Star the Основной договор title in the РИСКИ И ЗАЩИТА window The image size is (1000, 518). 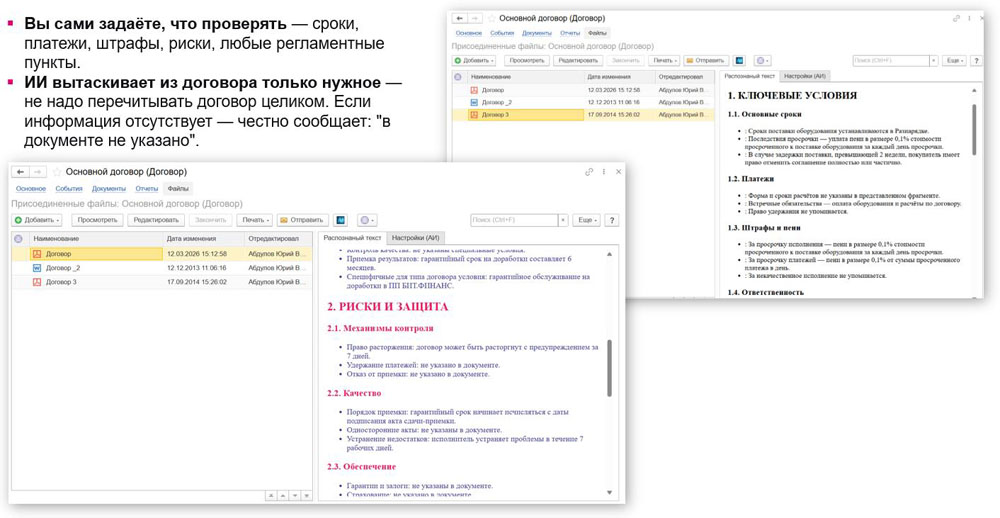point(57,172)
